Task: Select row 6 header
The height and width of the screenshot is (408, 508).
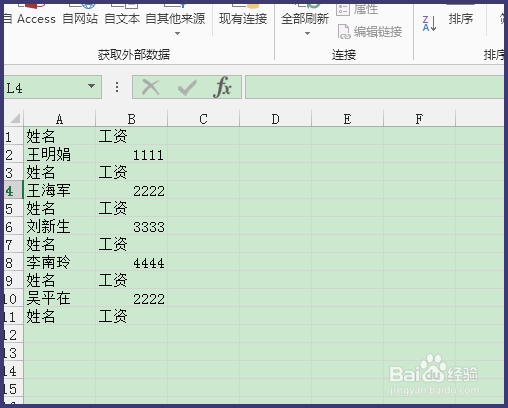Action: 13,226
